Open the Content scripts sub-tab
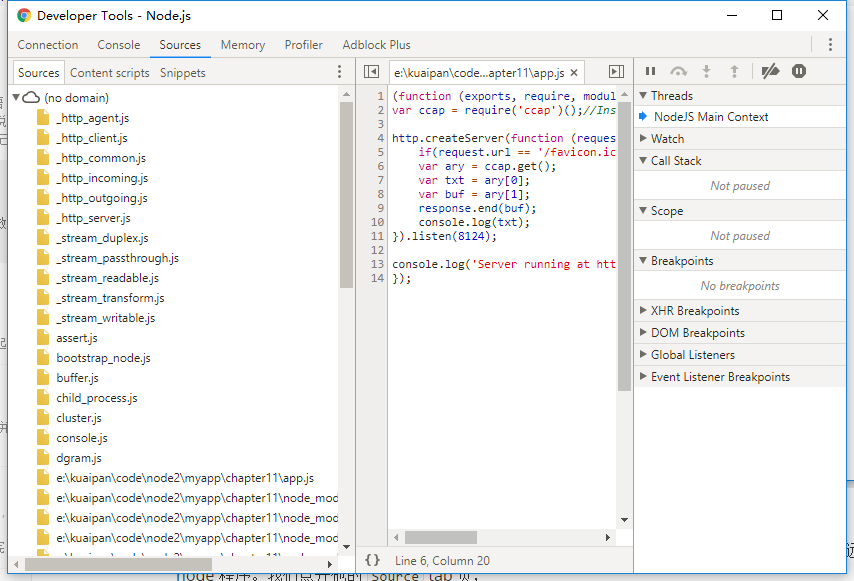The width and height of the screenshot is (854, 581). click(110, 73)
